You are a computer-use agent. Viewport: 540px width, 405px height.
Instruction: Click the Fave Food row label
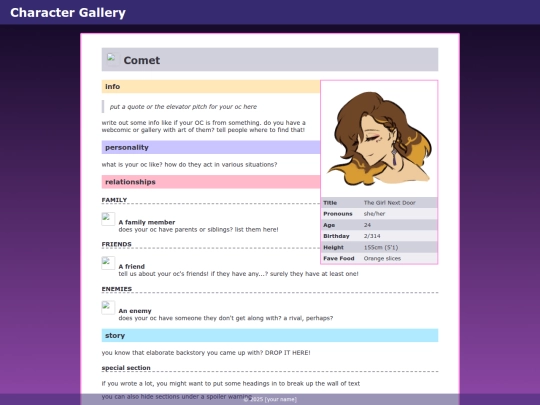tap(339, 258)
